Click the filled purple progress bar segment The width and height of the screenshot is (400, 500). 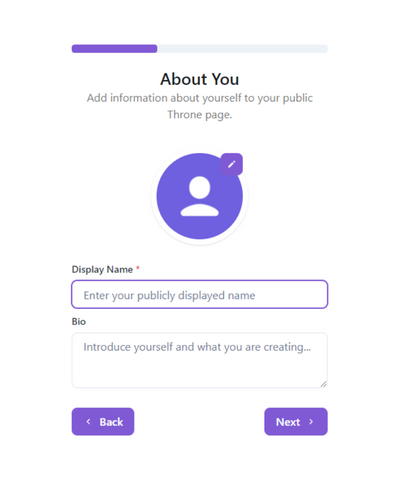coord(114,49)
